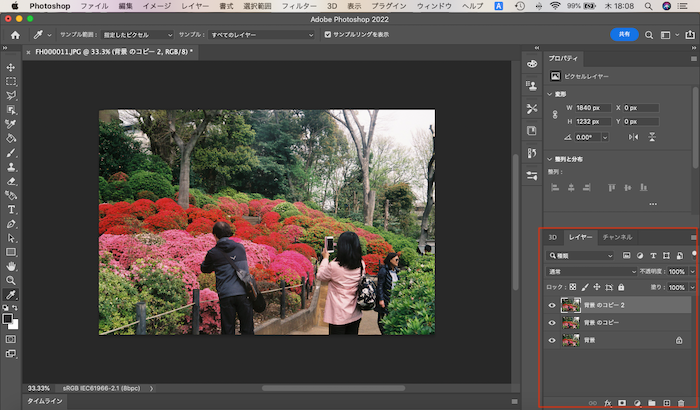Click the horizontal scrollbar below canvas
Screen dimensions: 700x410
[333, 388]
